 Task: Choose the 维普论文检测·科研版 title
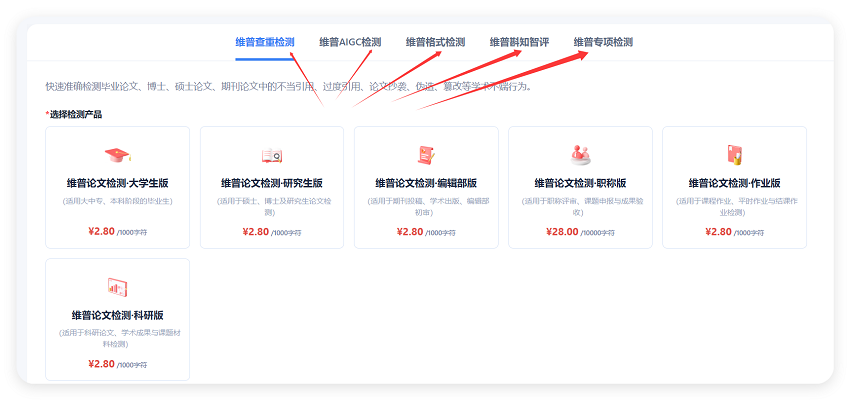point(118,315)
